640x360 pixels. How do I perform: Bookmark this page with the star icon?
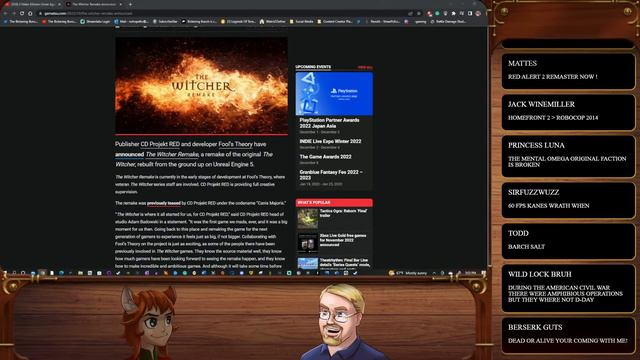(418, 13)
